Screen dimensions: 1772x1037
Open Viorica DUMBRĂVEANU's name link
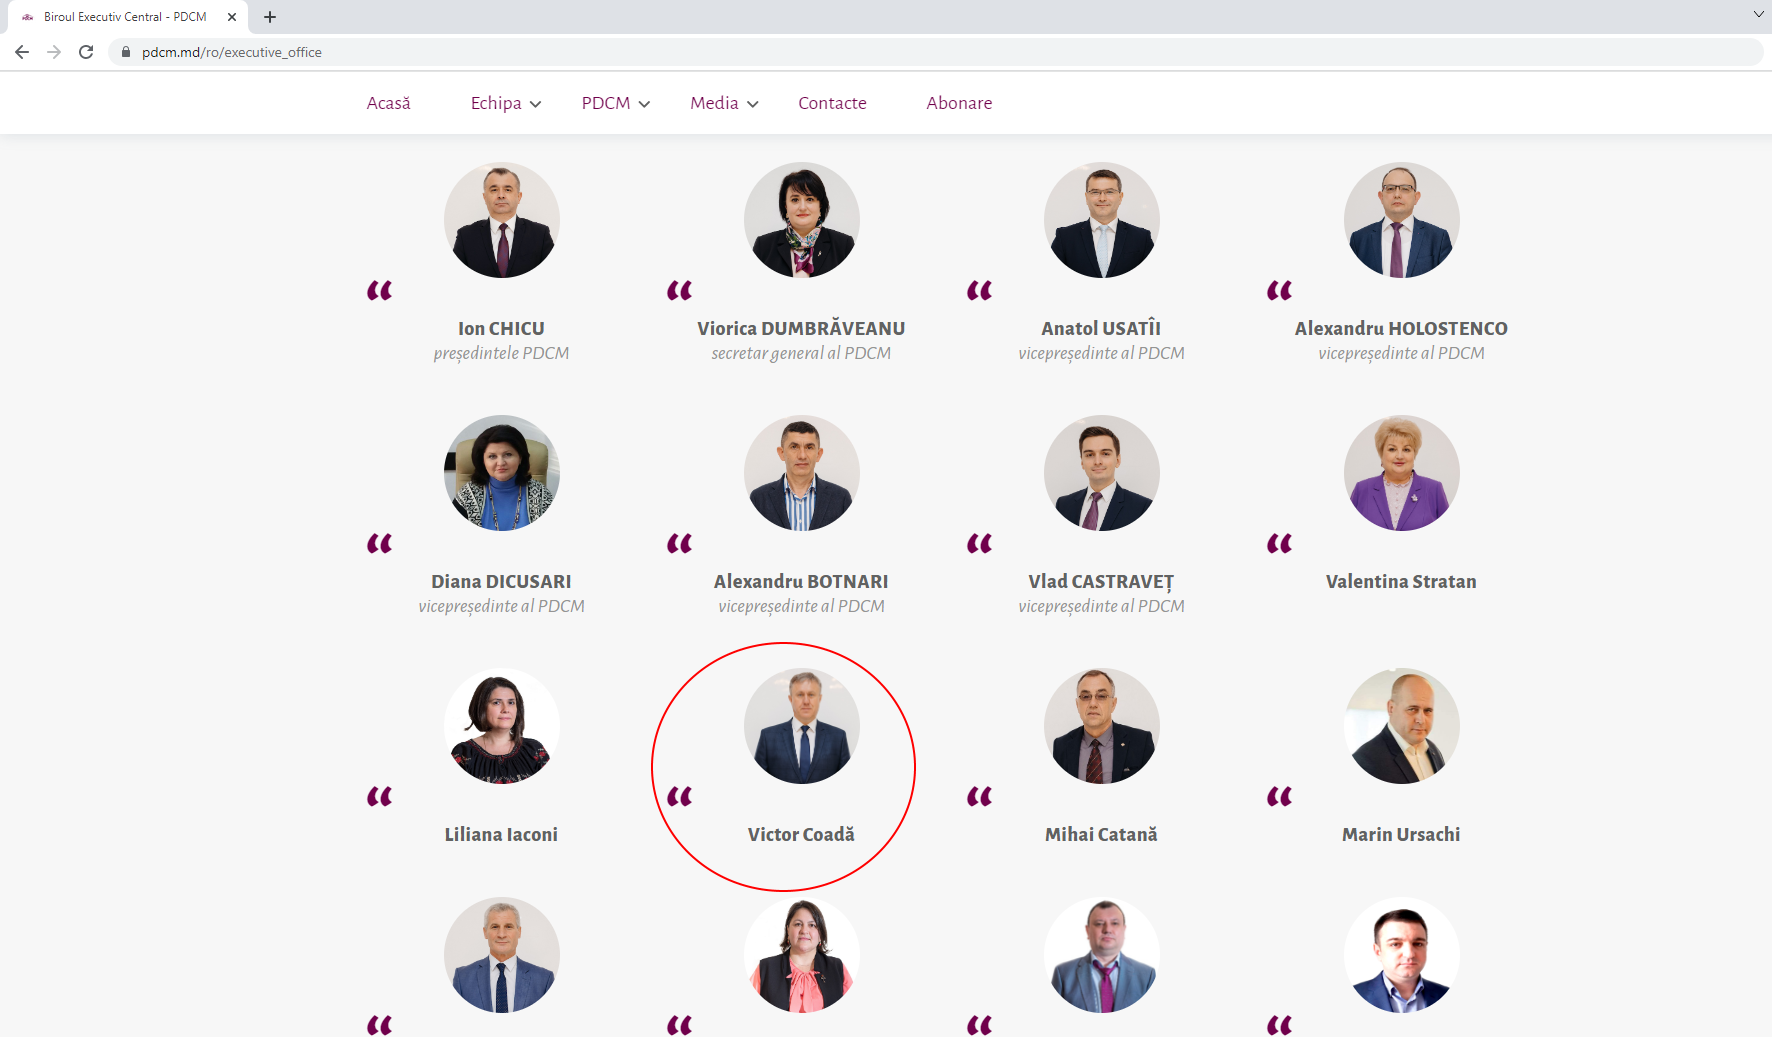(801, 328)
